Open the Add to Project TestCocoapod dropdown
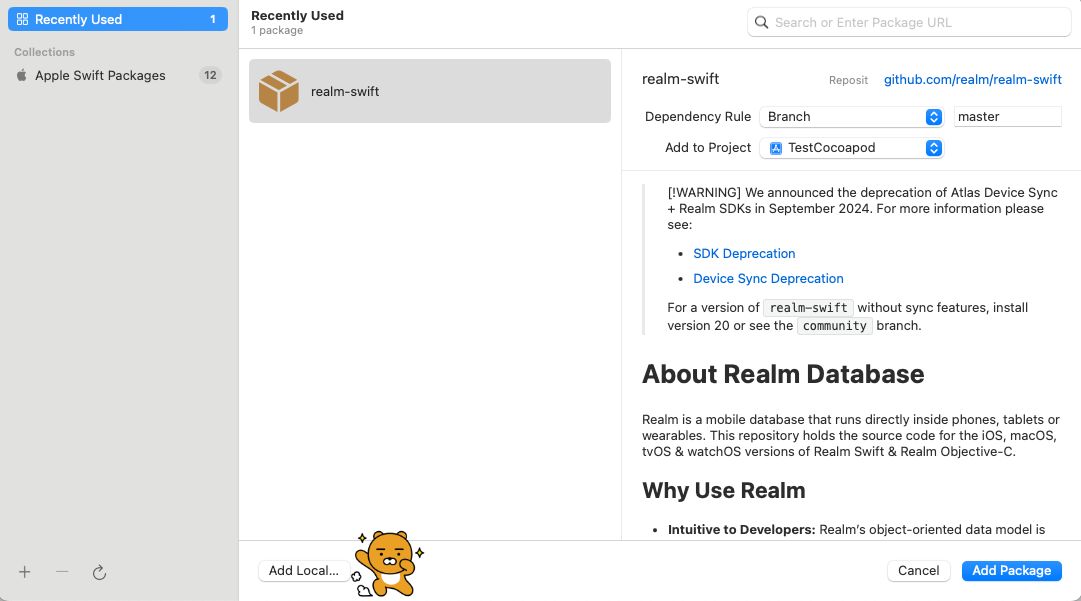 [851, 147]
